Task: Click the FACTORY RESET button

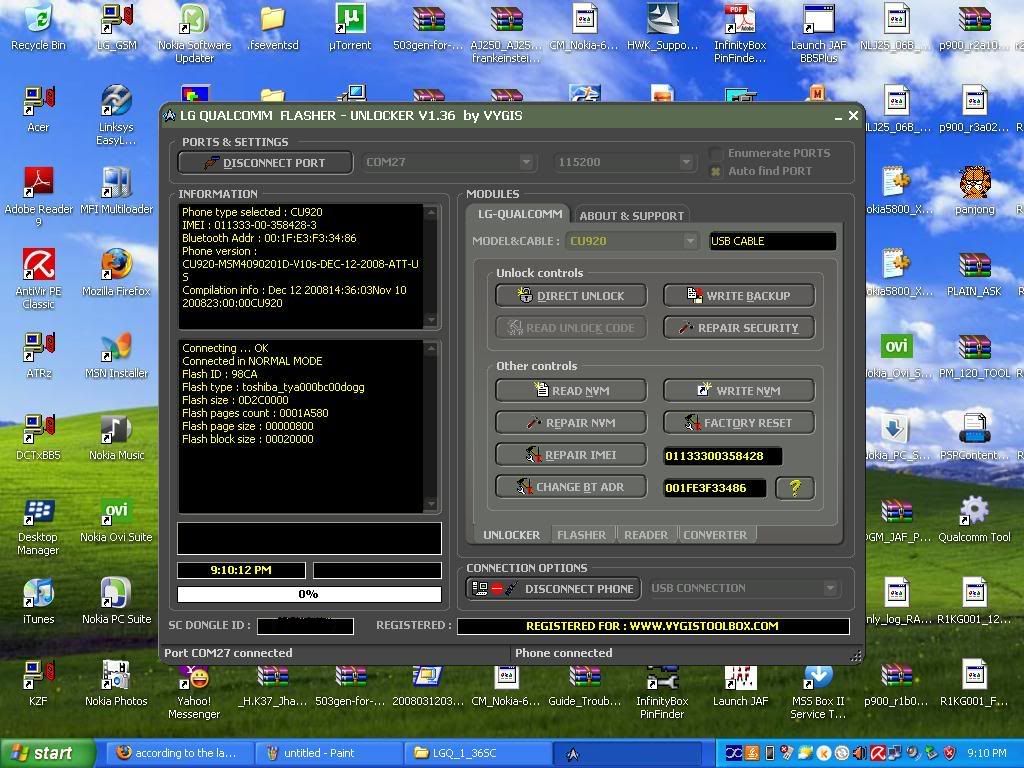Action: pos(739,423)
